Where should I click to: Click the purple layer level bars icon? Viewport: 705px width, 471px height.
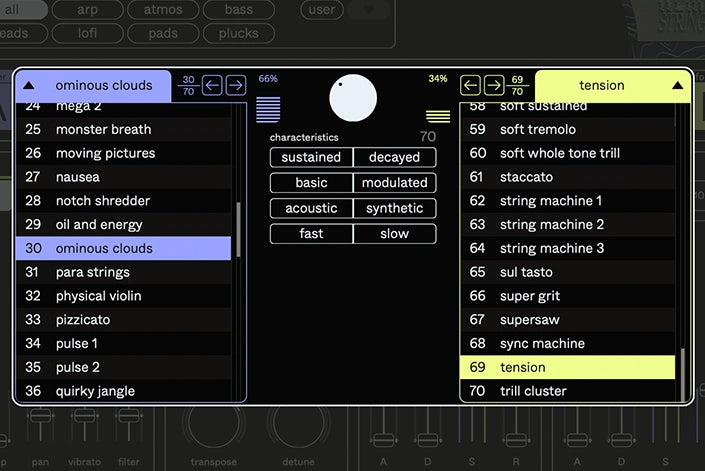[268, 109]
